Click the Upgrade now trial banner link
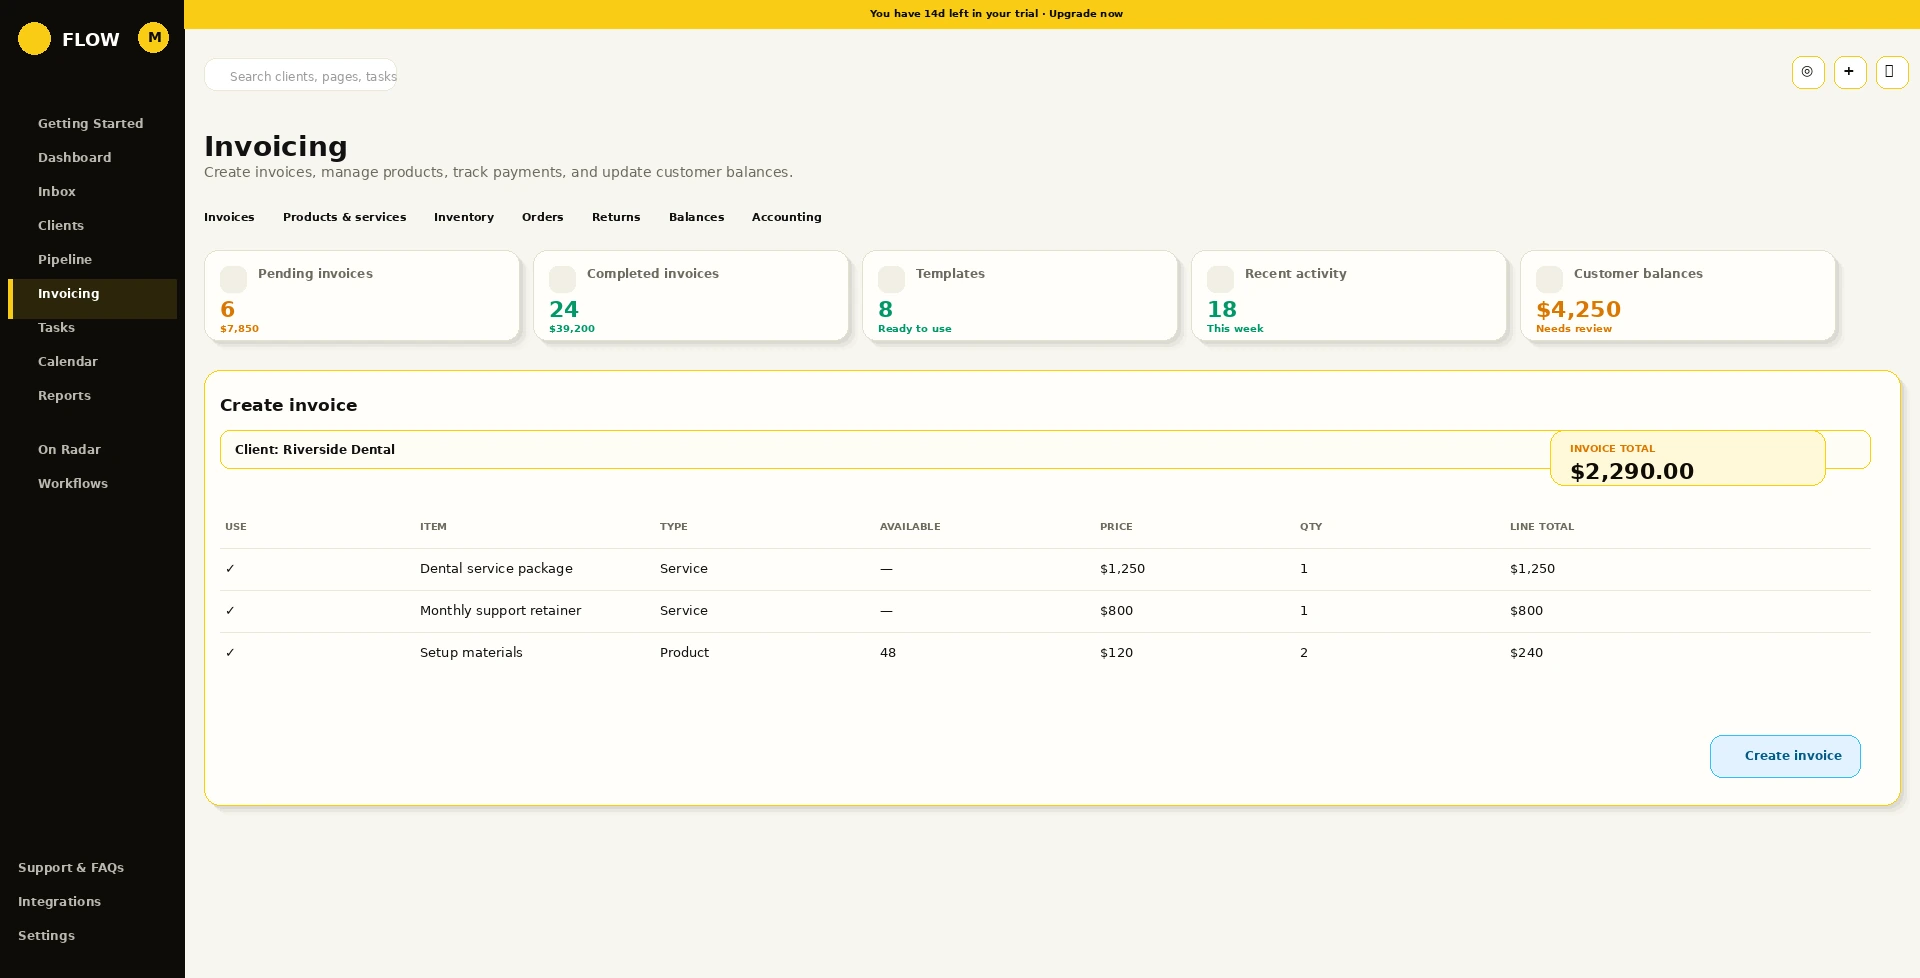This screenshot has width=1920, height=978. (x=1086, y=14)
